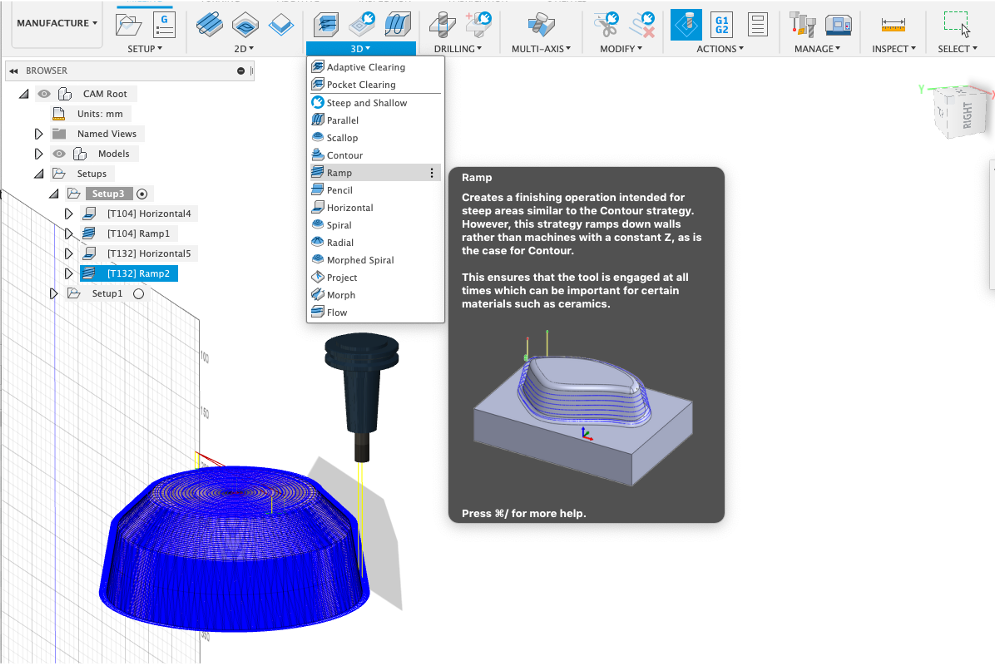This screenshot has height=664, width=995.
Task: Click the 3D Parallel toolbar icon
Action: pyautogui.click(x=398, y=25)
